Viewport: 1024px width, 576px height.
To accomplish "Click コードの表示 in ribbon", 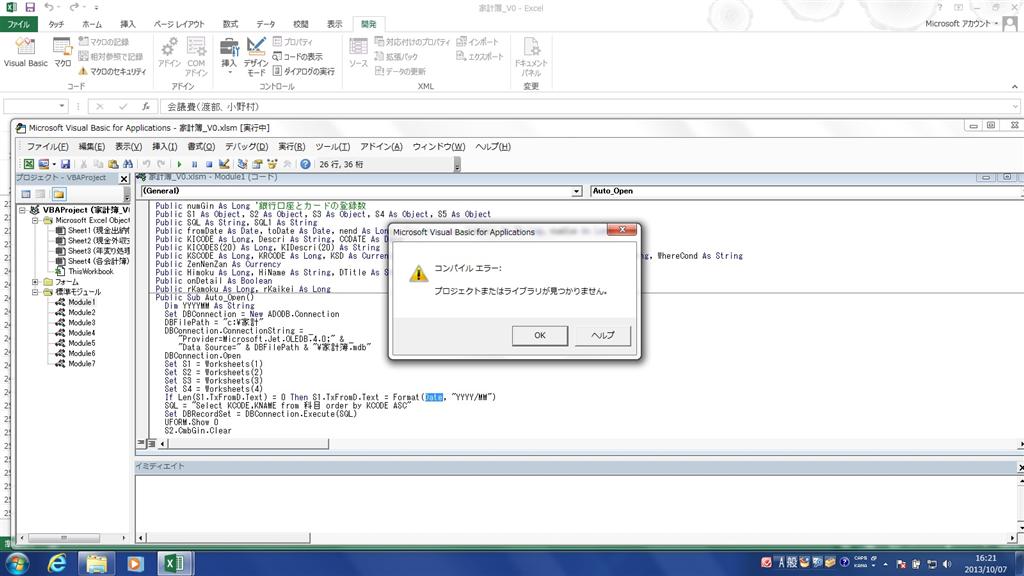I will click(298, 56).
